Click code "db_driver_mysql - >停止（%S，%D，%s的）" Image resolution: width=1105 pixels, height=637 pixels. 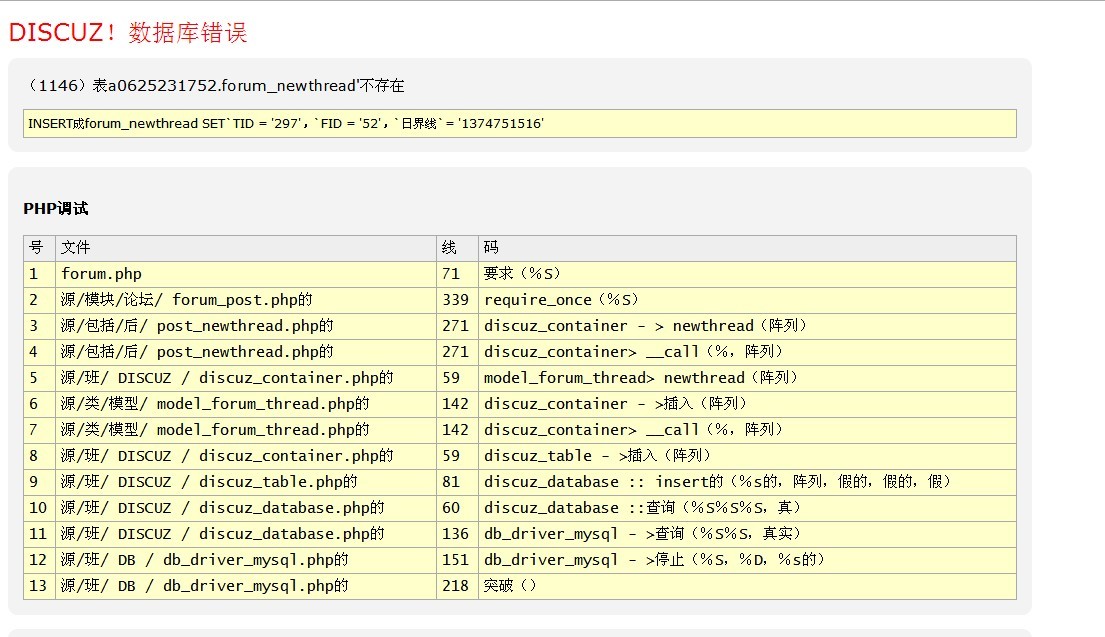(655, 560)
